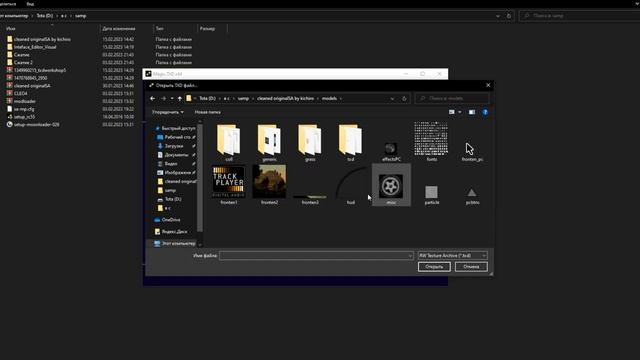Change the view mode icon in dialog

[451, 112]
